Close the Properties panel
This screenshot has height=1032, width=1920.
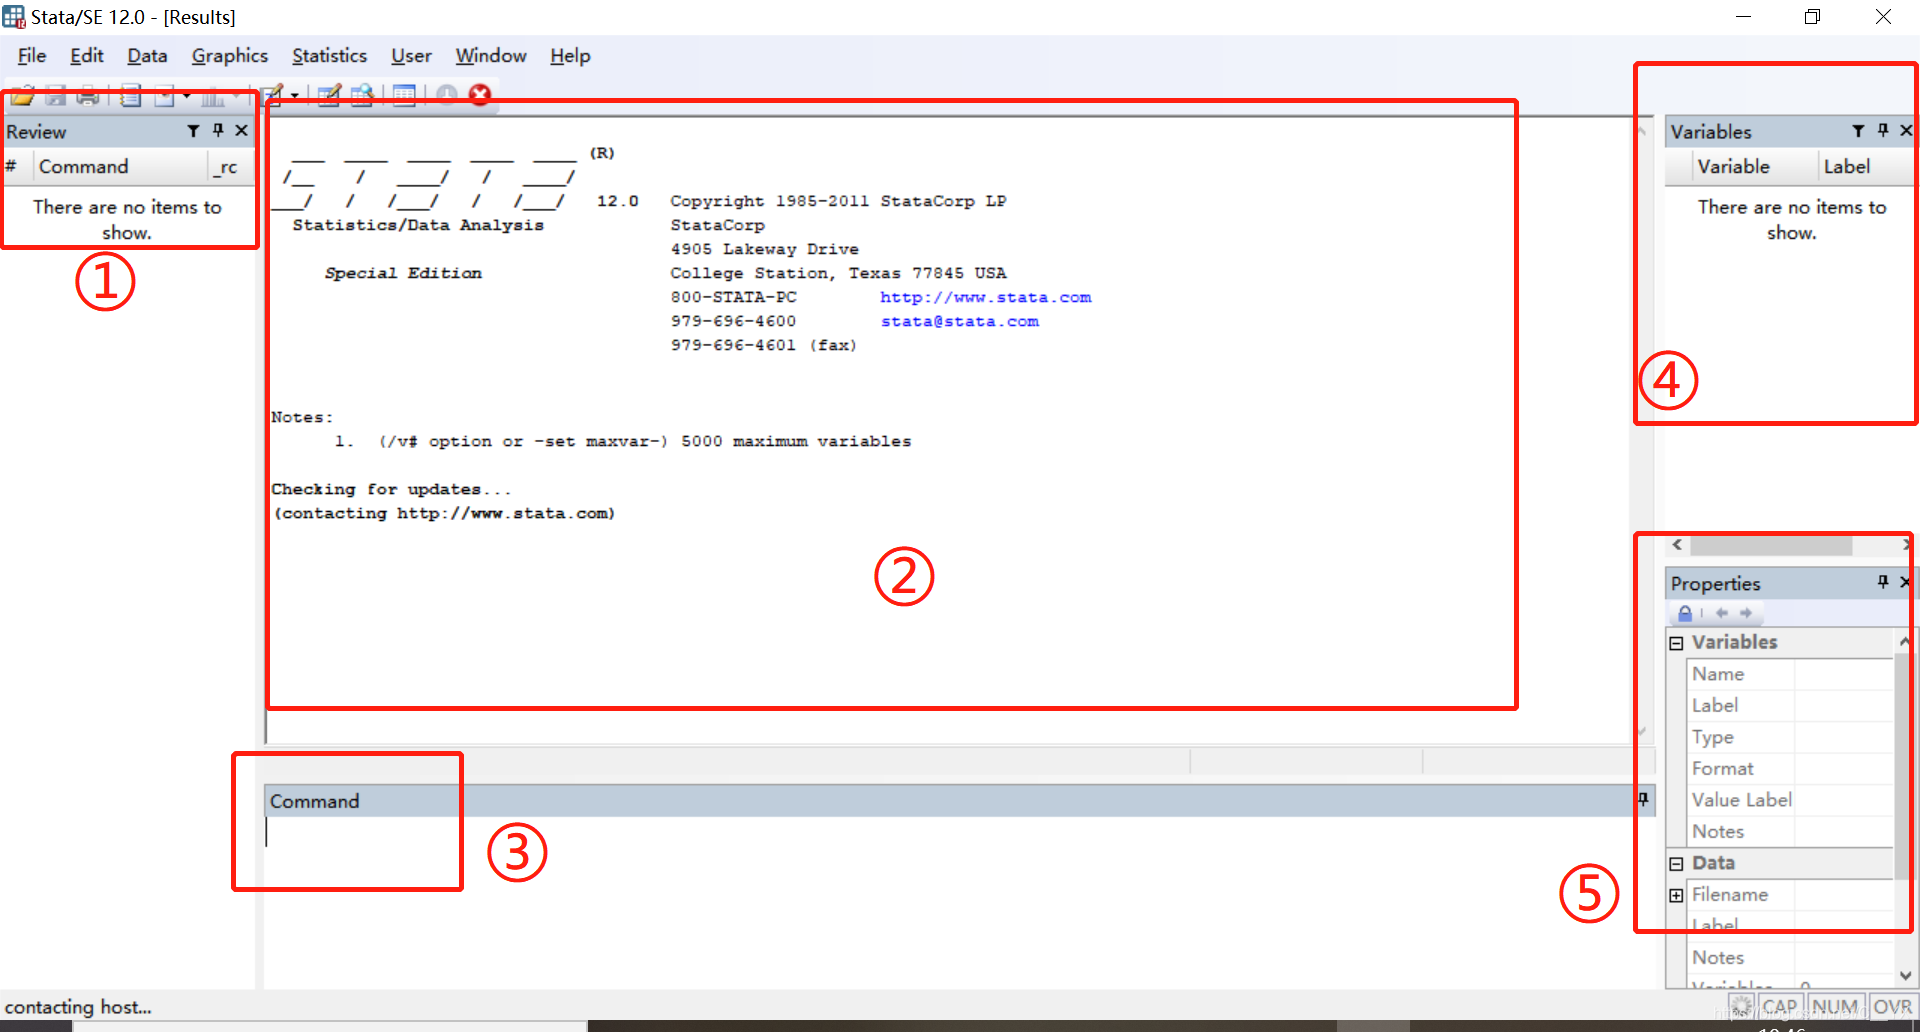(x=1906, y=582)
